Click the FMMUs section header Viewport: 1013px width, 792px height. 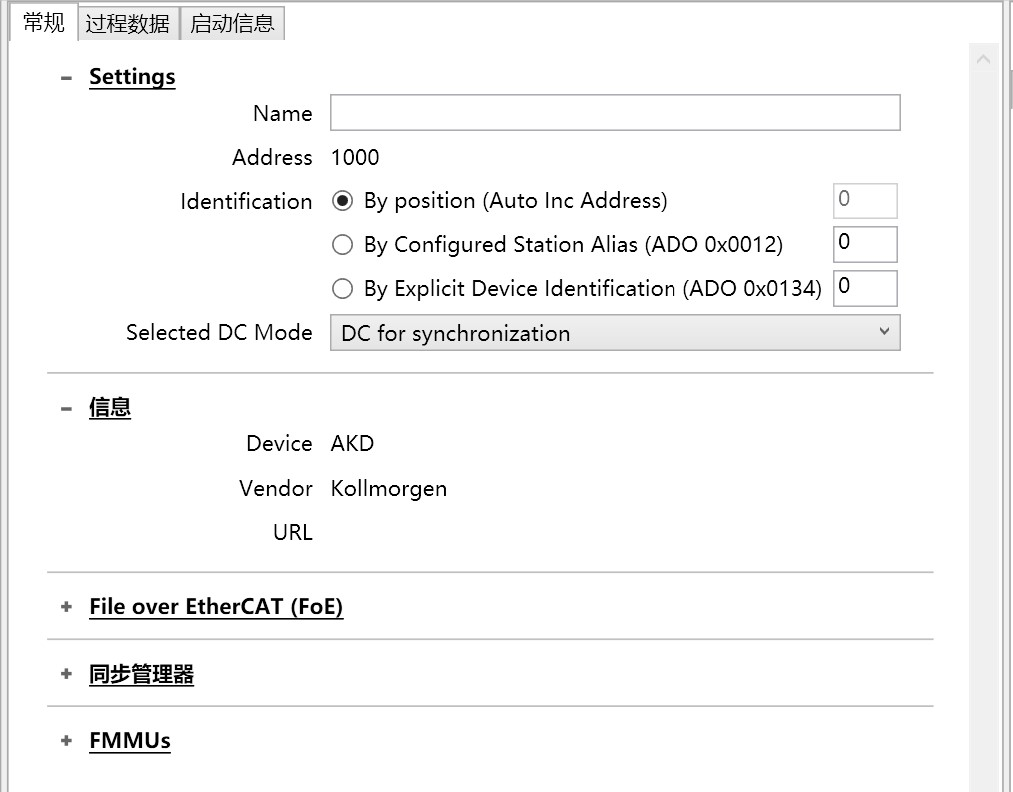pos(130,741)
